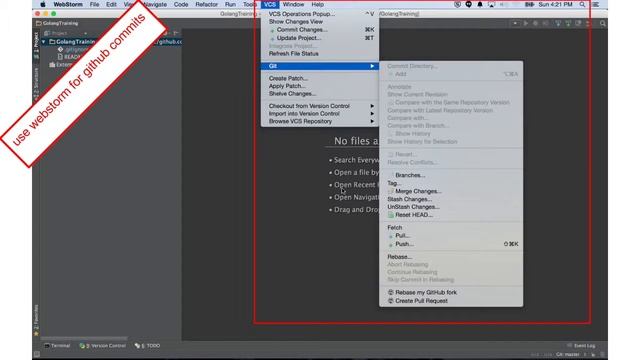The image size is (640, 360).
Task: Open the Terminal tool window
Action: coord(57,346)
